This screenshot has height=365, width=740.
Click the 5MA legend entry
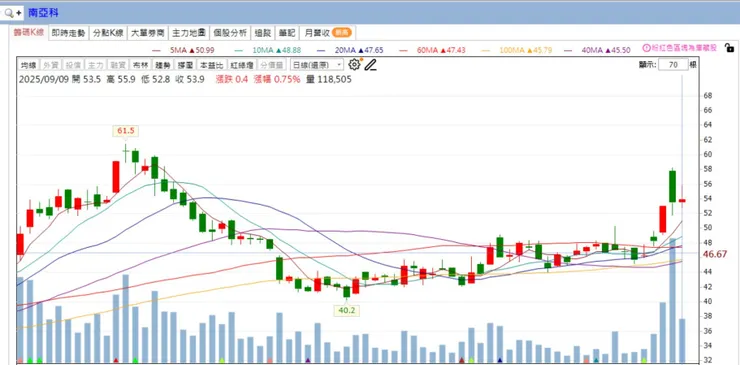tap(185, 50)
